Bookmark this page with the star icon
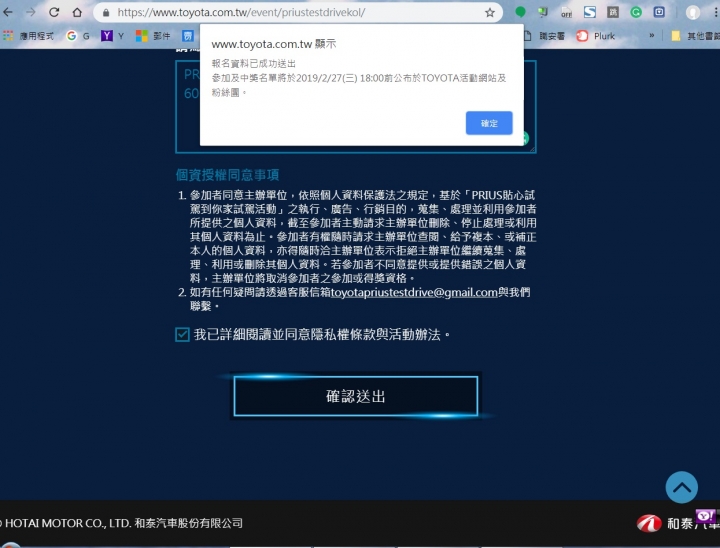This screenshot has height=548, width=720. [x=489, y=13]
